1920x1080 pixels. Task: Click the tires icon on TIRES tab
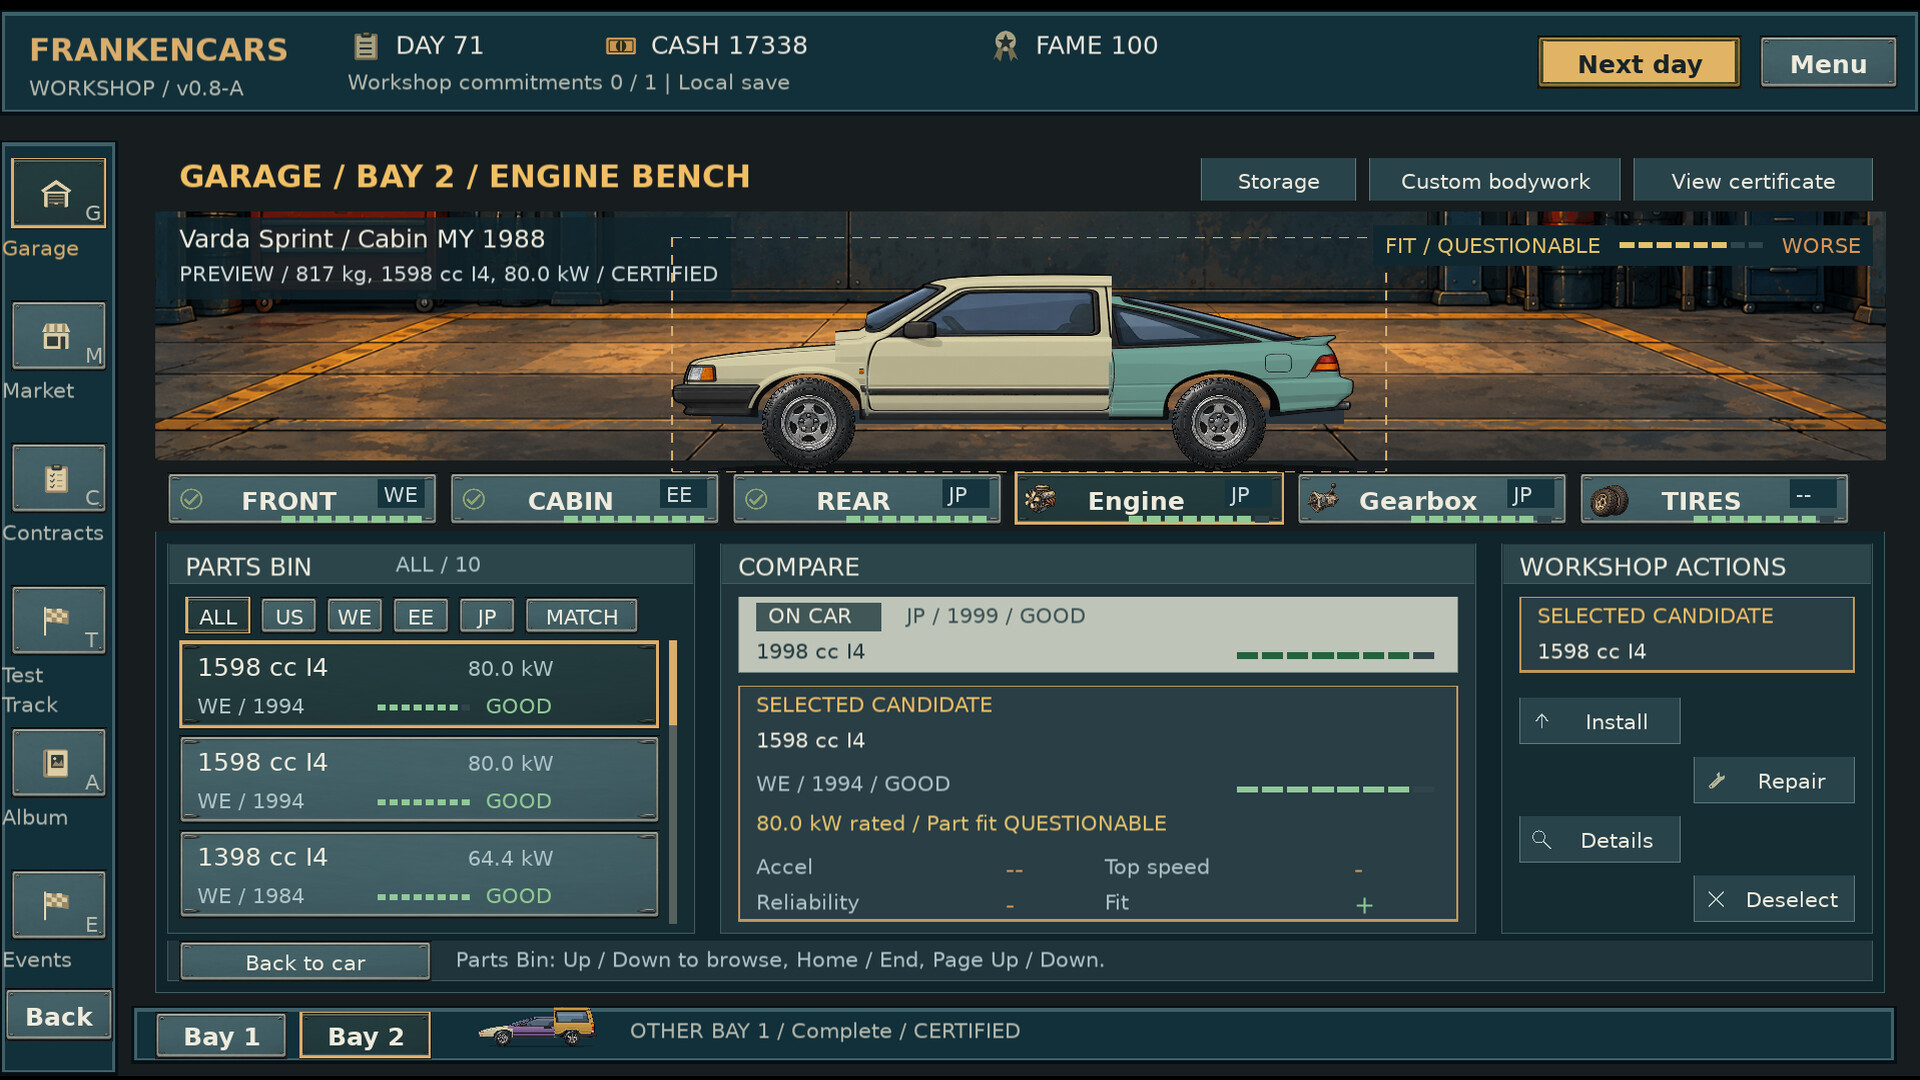pos(1609,500)
